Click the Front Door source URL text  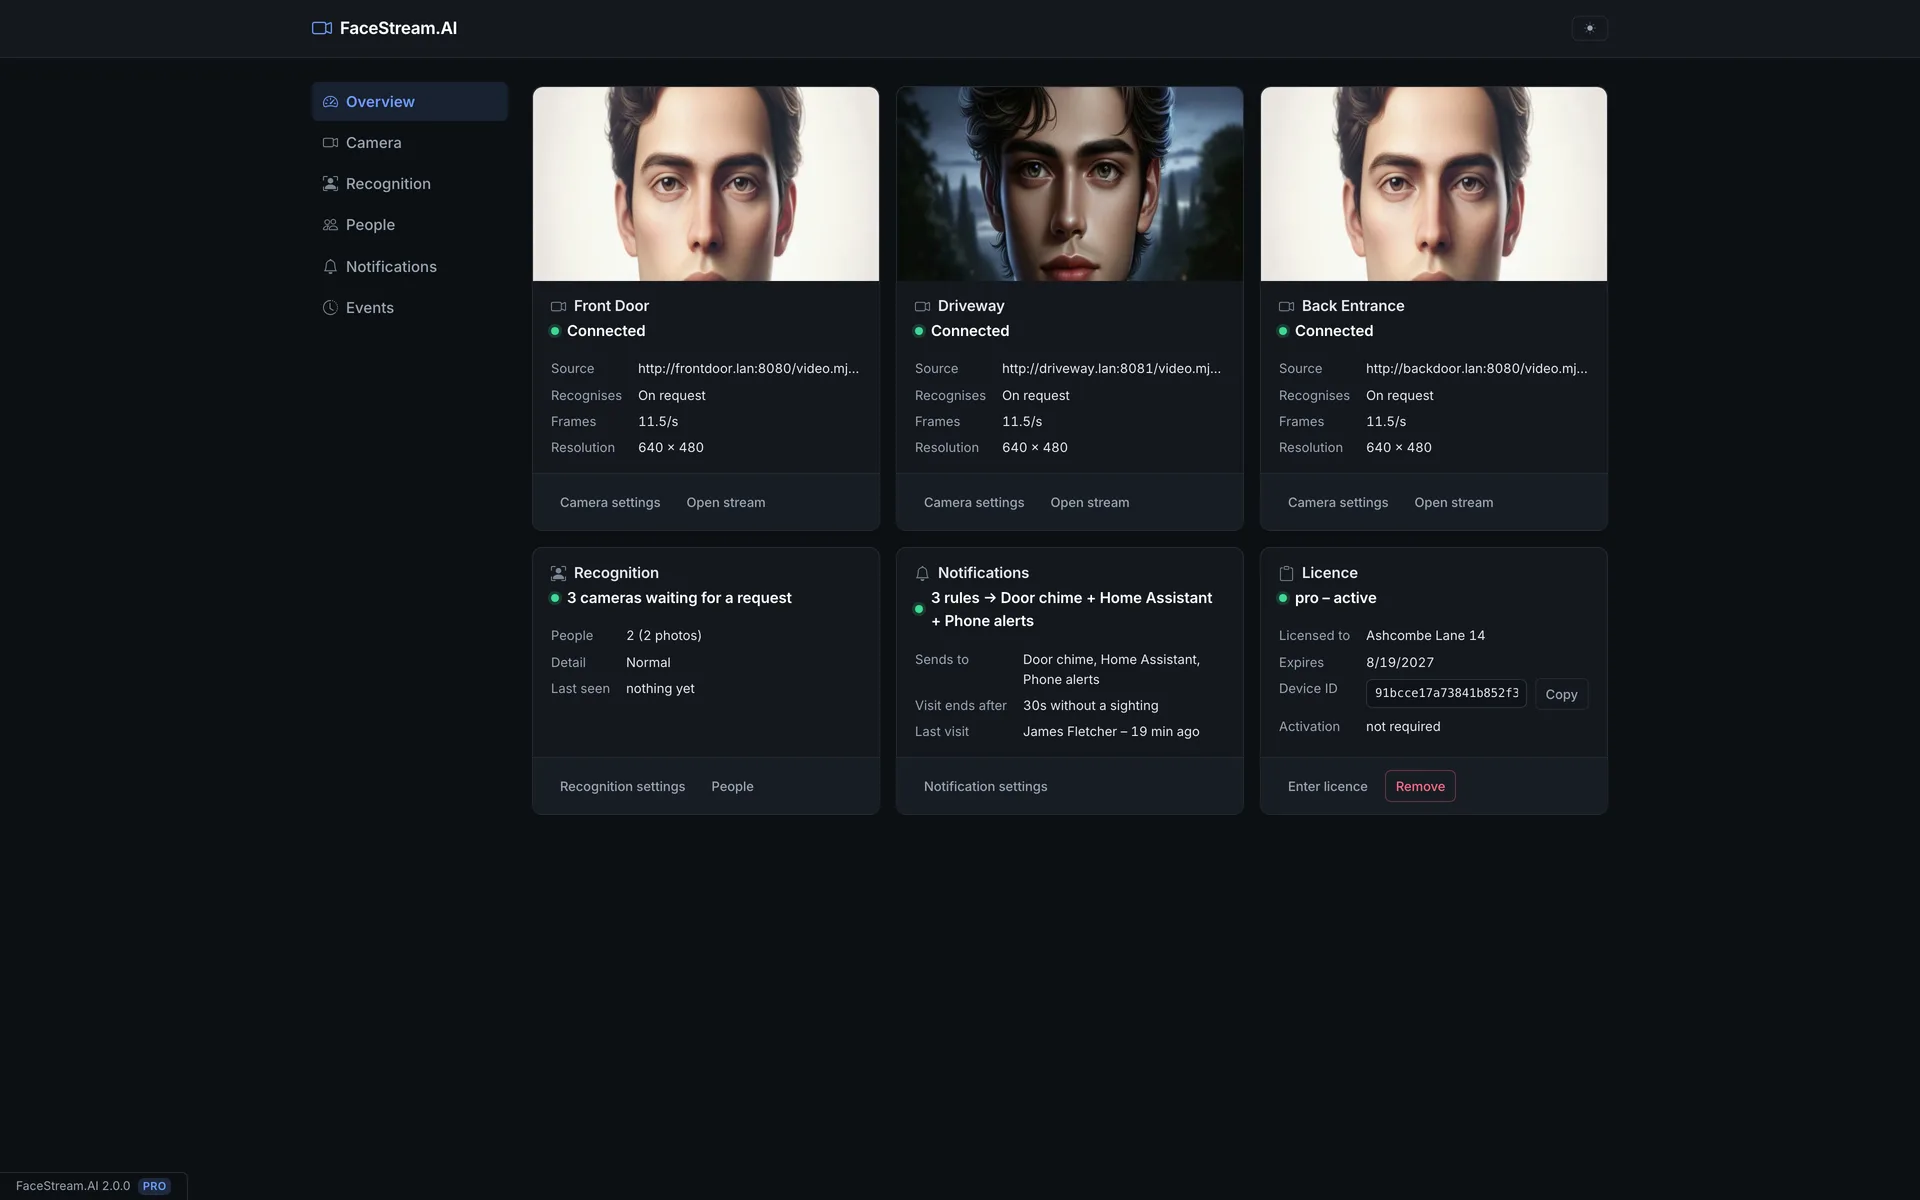(x=749, y=369)
